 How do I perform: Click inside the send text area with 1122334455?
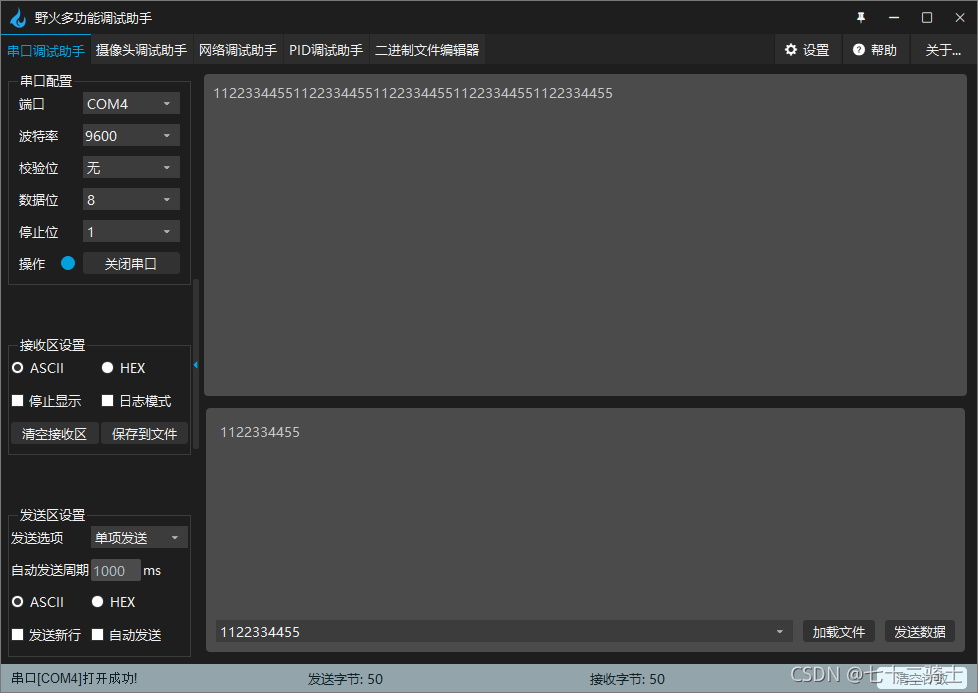coord(585,511)
